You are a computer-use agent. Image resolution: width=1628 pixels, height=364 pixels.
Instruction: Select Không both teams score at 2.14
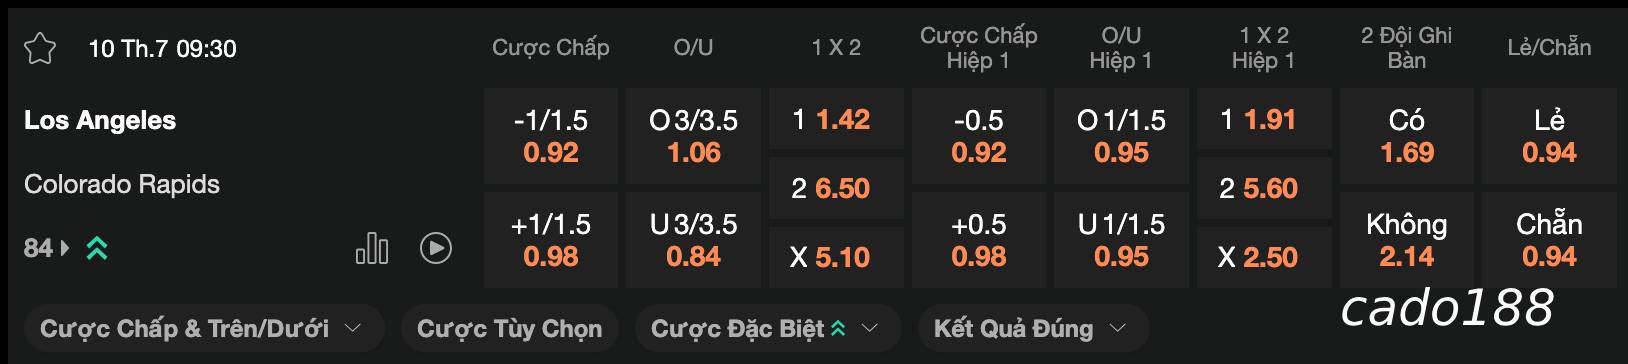(1407, 240)
